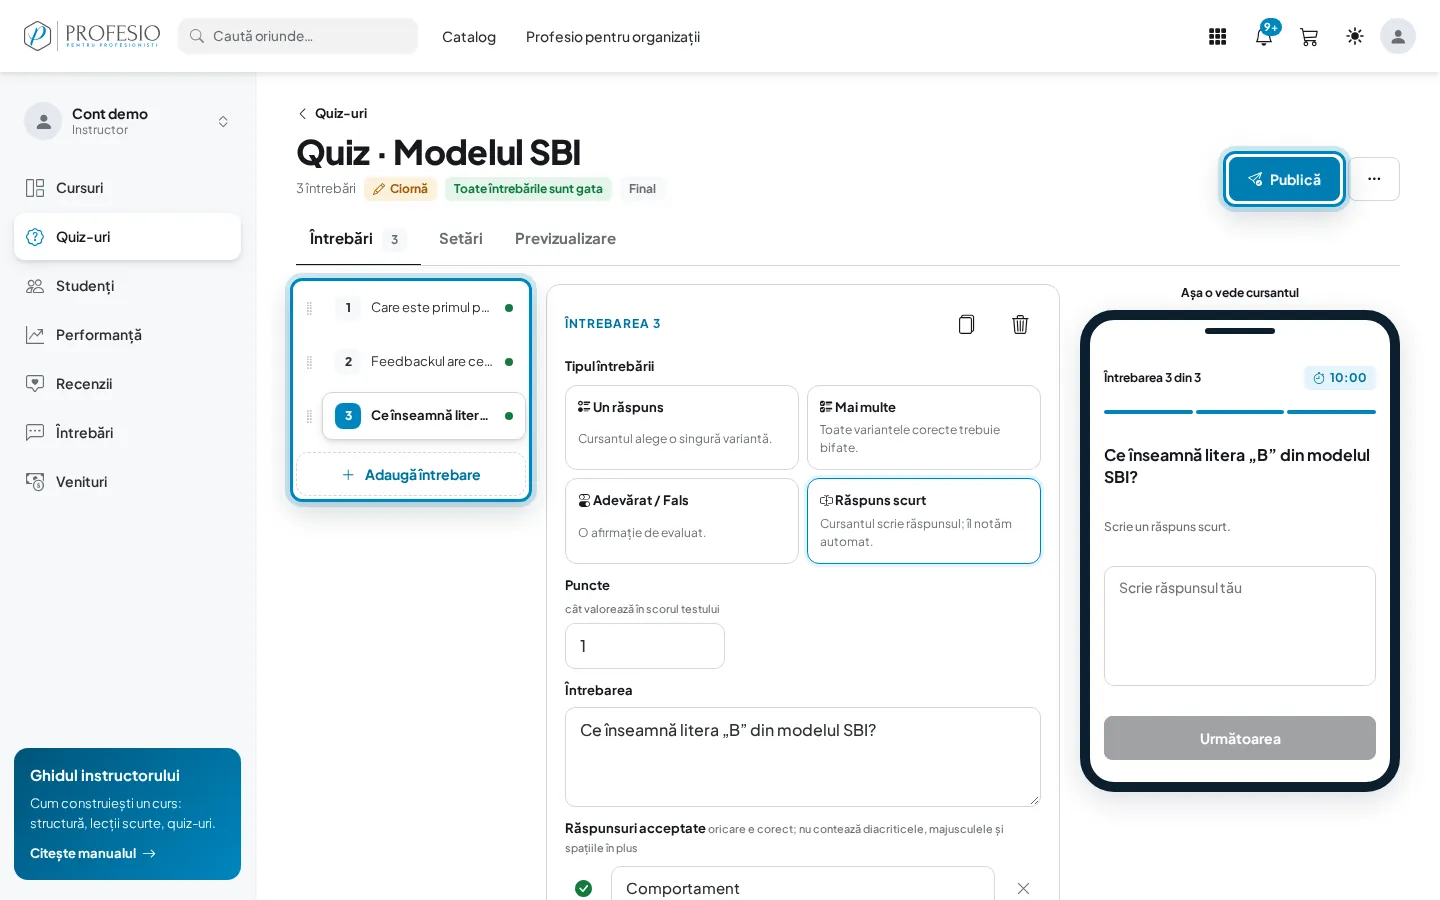Grab drag handle of question 1
The width and height of the screenshot is (1440, 900).
point(309,308)
